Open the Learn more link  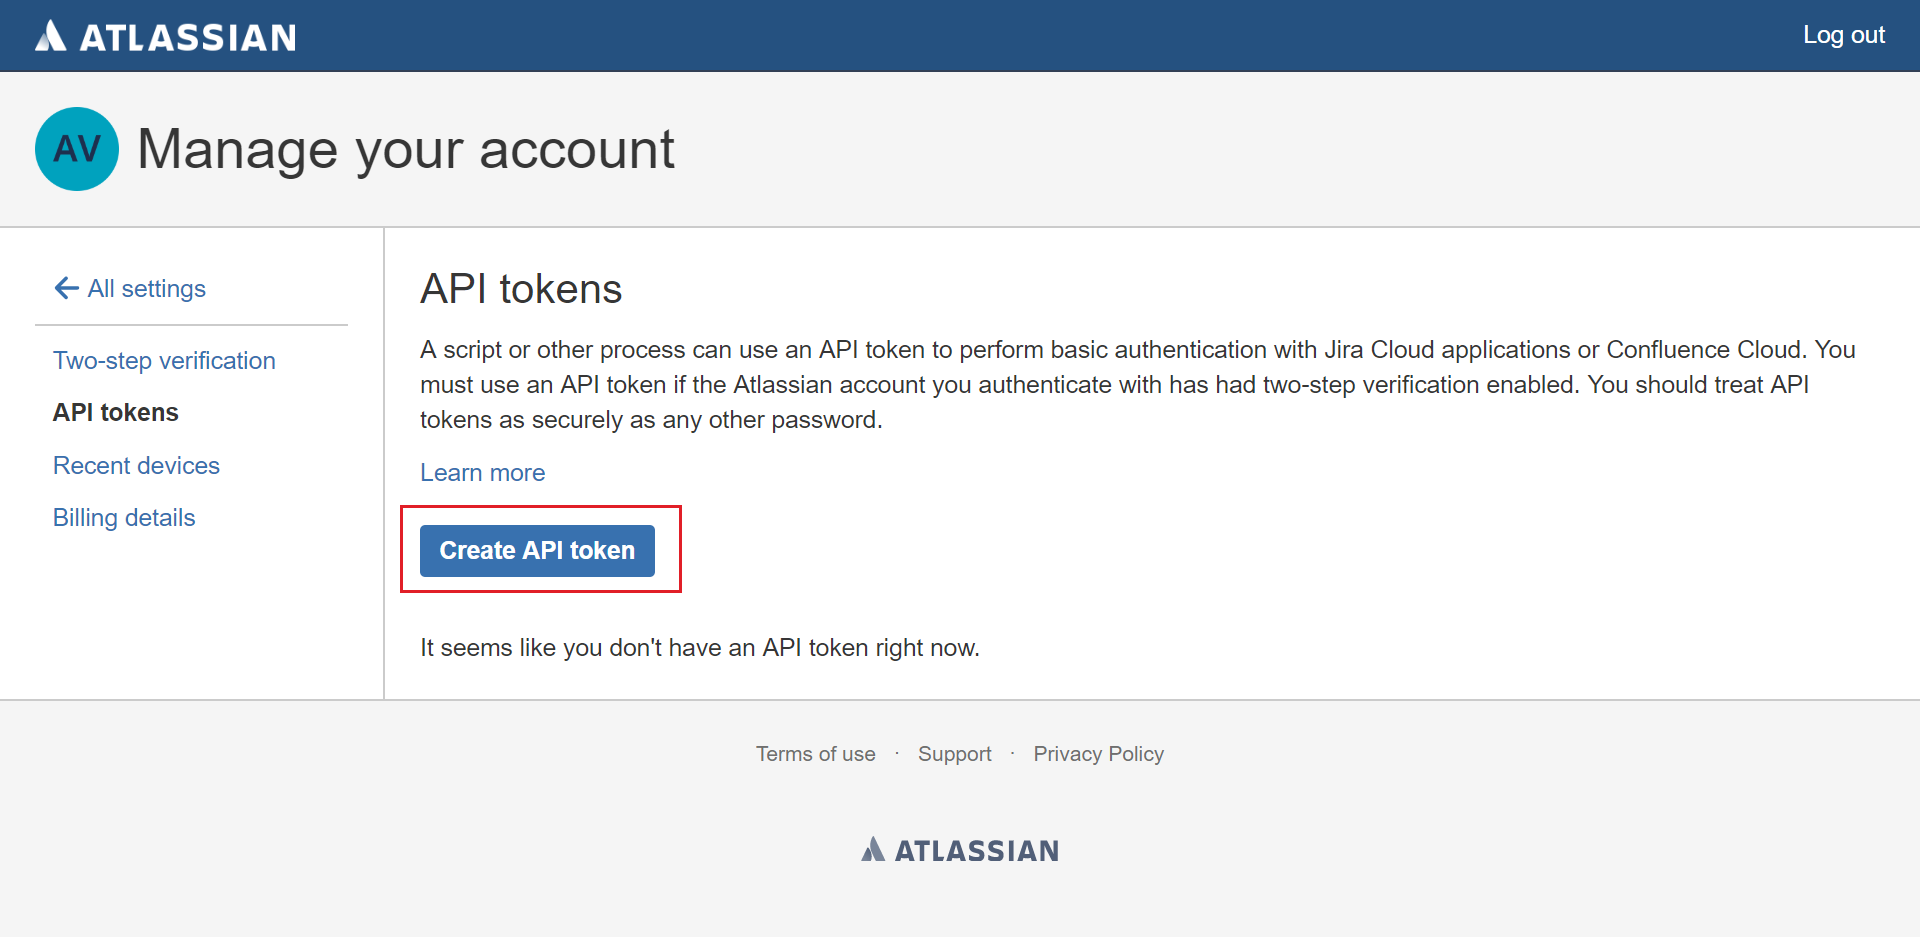[482, 472]
